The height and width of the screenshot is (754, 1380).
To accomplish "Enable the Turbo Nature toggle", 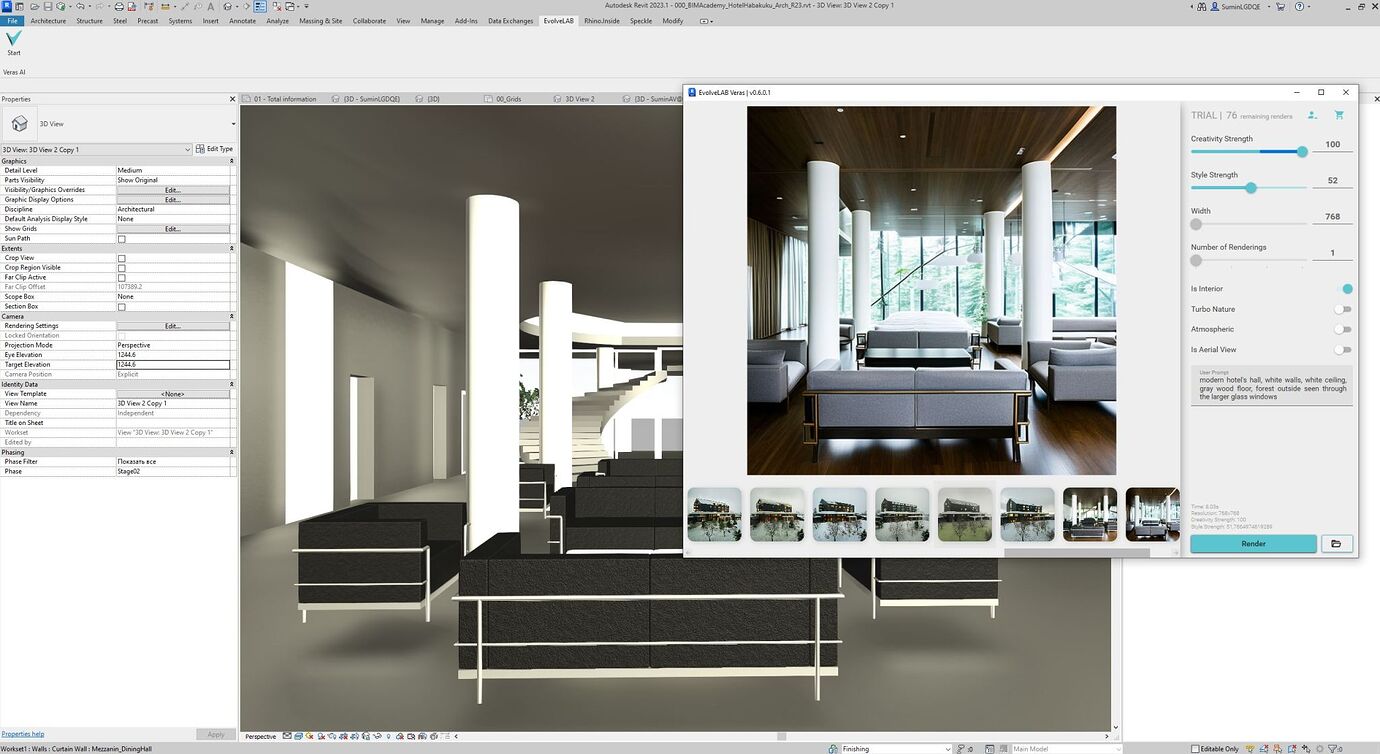I will pos(1342,310).
